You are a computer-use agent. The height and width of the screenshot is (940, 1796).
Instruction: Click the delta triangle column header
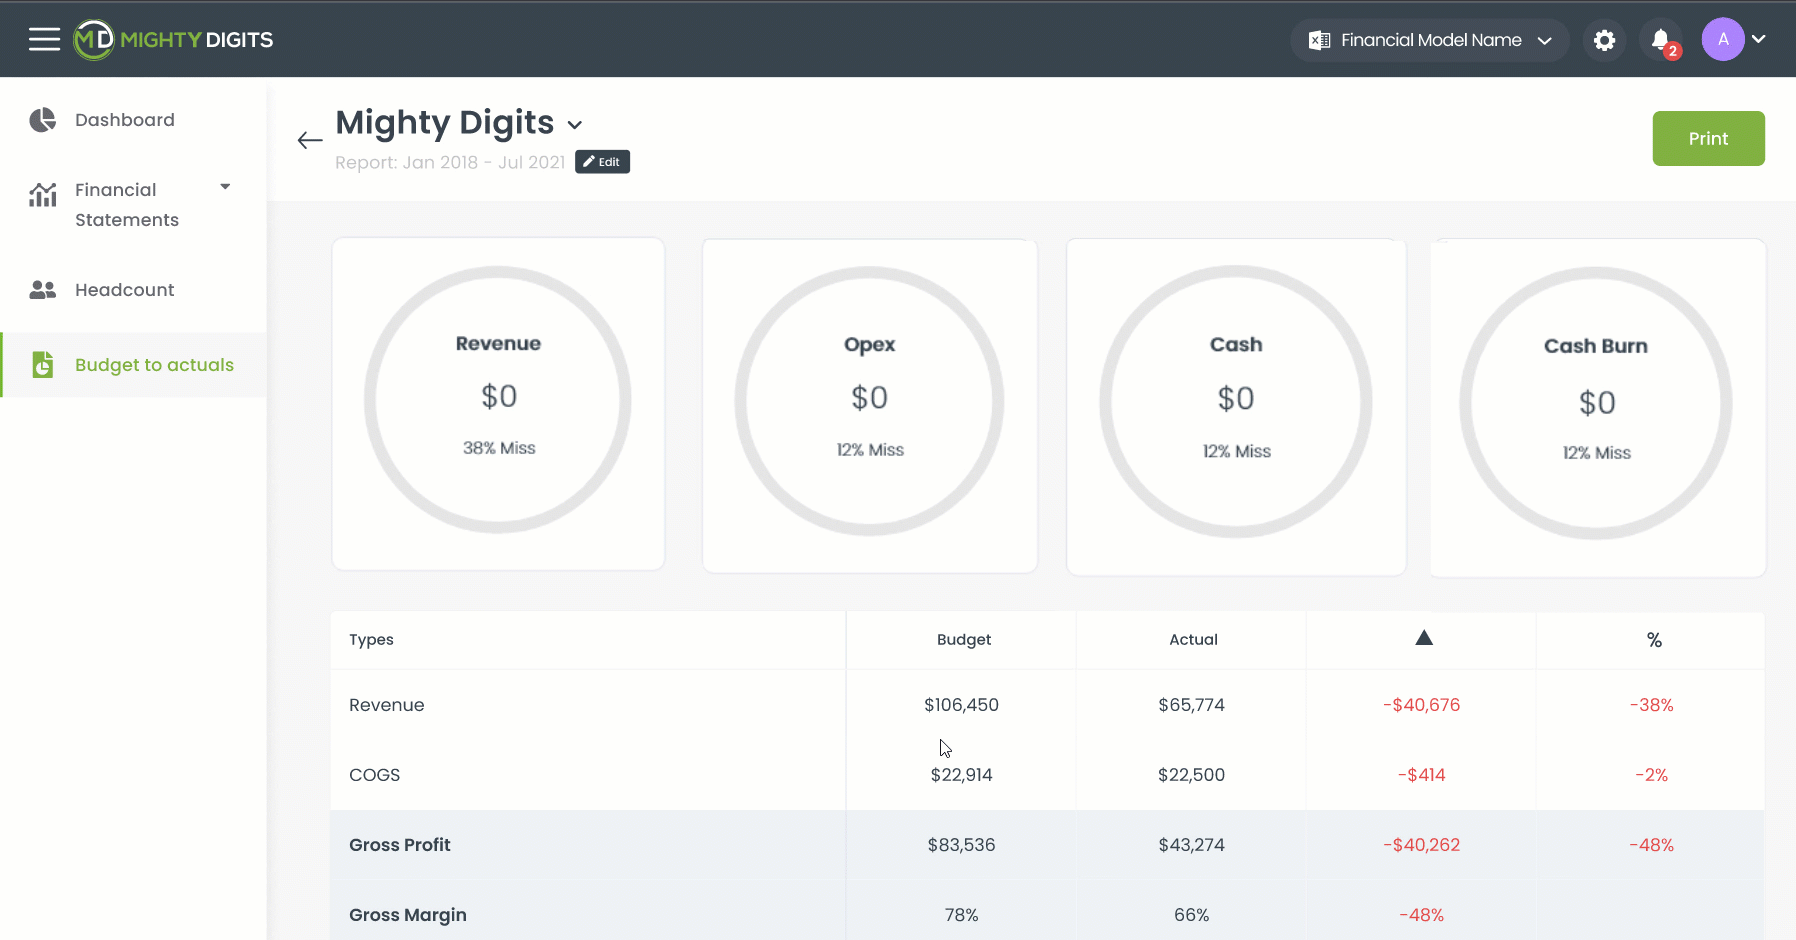[x=1424, y=638]
